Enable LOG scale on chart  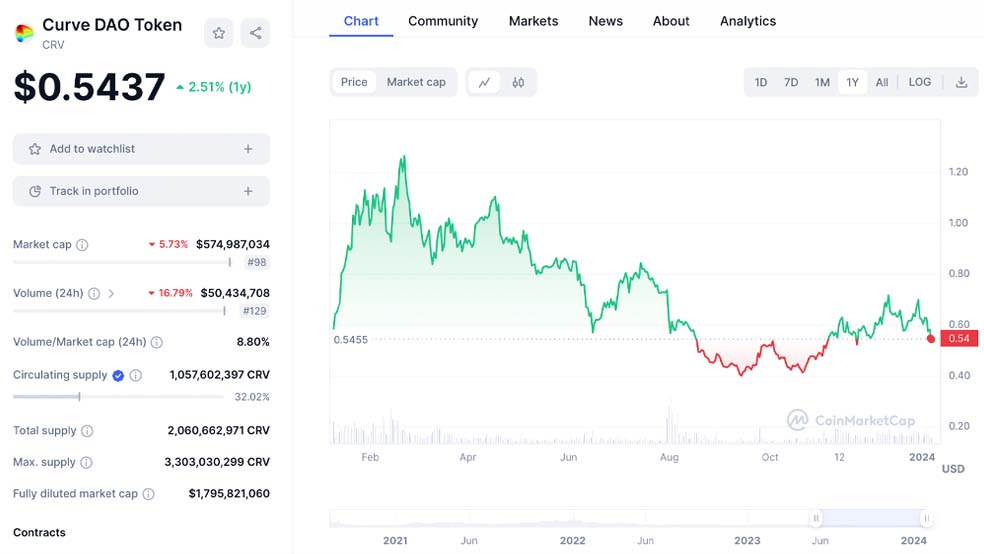pyautogui.click(x=919, y=82)
